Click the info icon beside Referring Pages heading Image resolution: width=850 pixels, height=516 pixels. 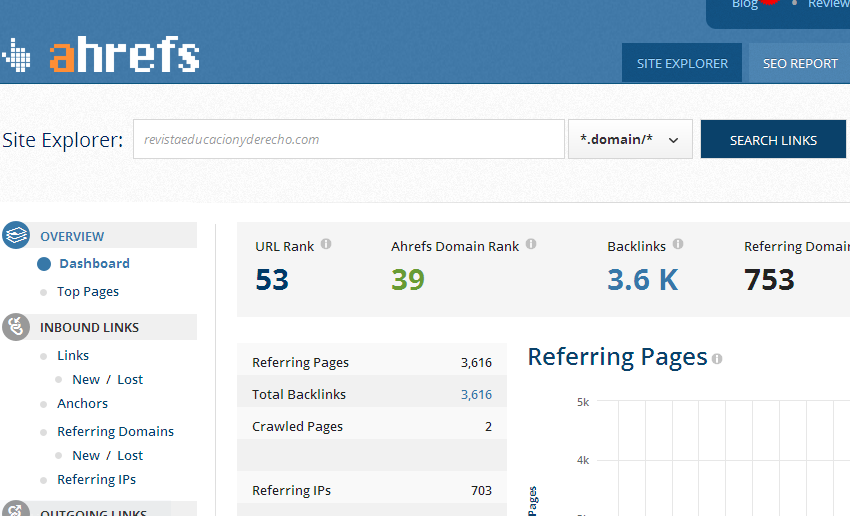point(717,359)
